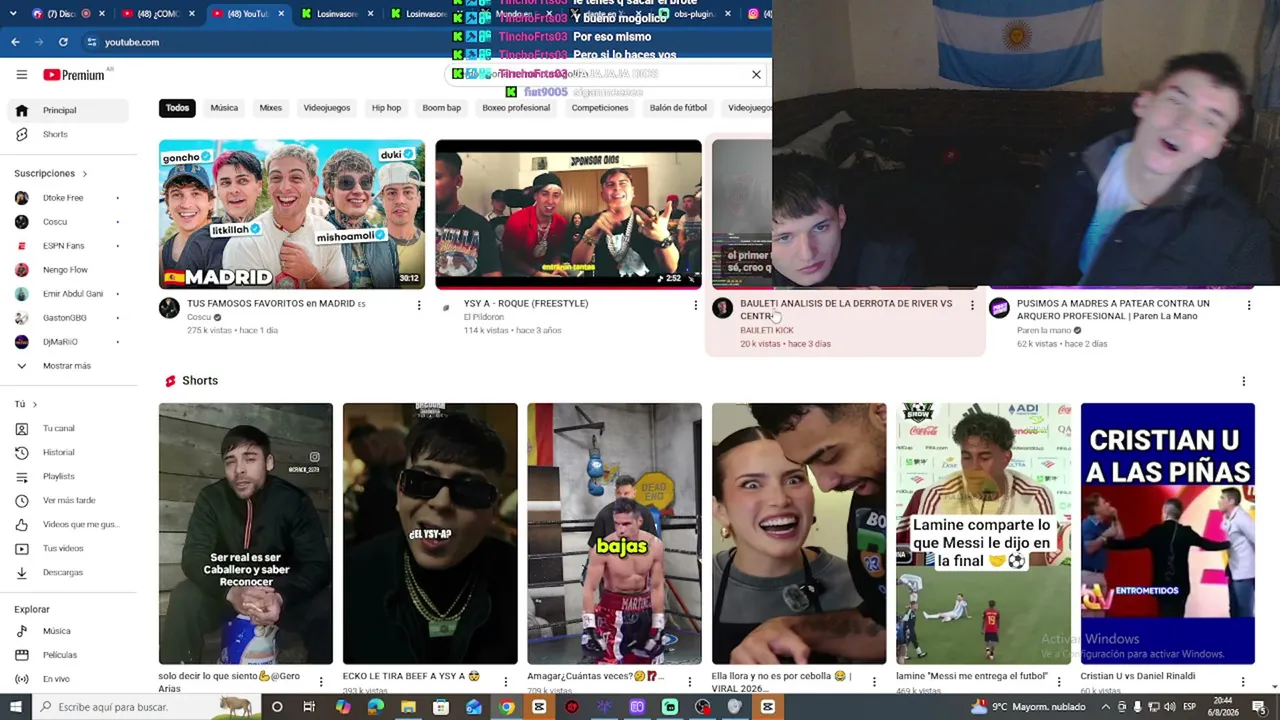Open options menu for TUS FAMOSOS FAVORITOS video

coord(419,305)
